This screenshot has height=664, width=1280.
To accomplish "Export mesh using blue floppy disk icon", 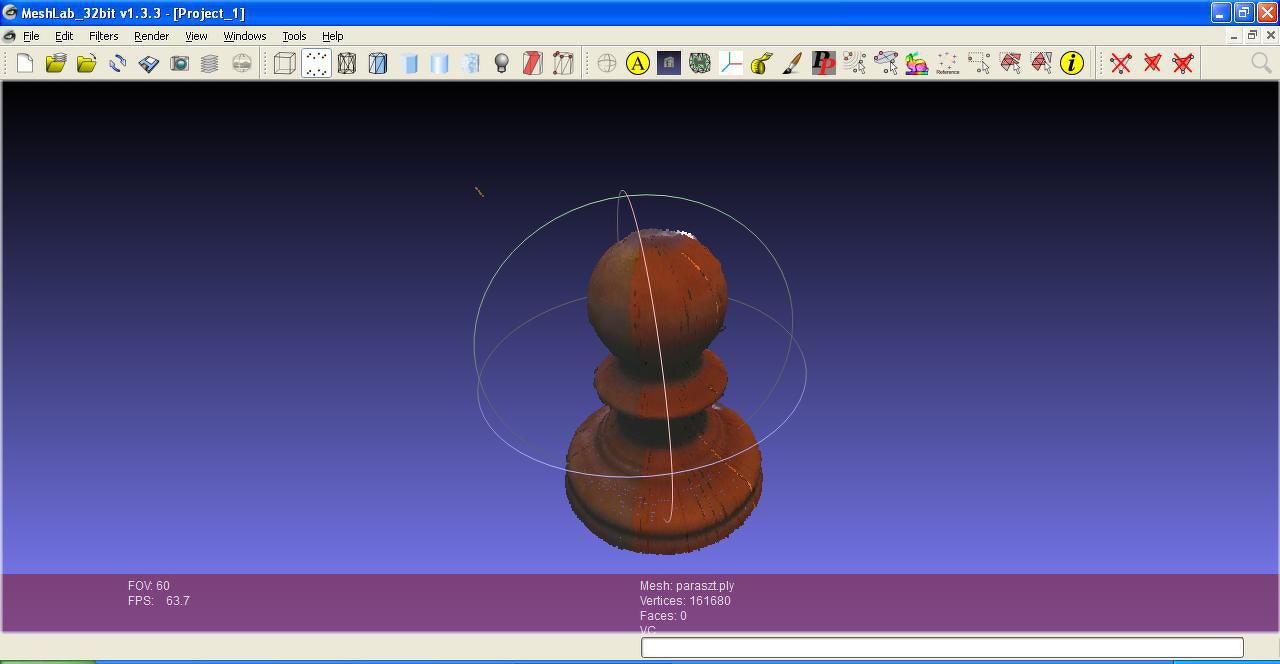I will point(148,63).
